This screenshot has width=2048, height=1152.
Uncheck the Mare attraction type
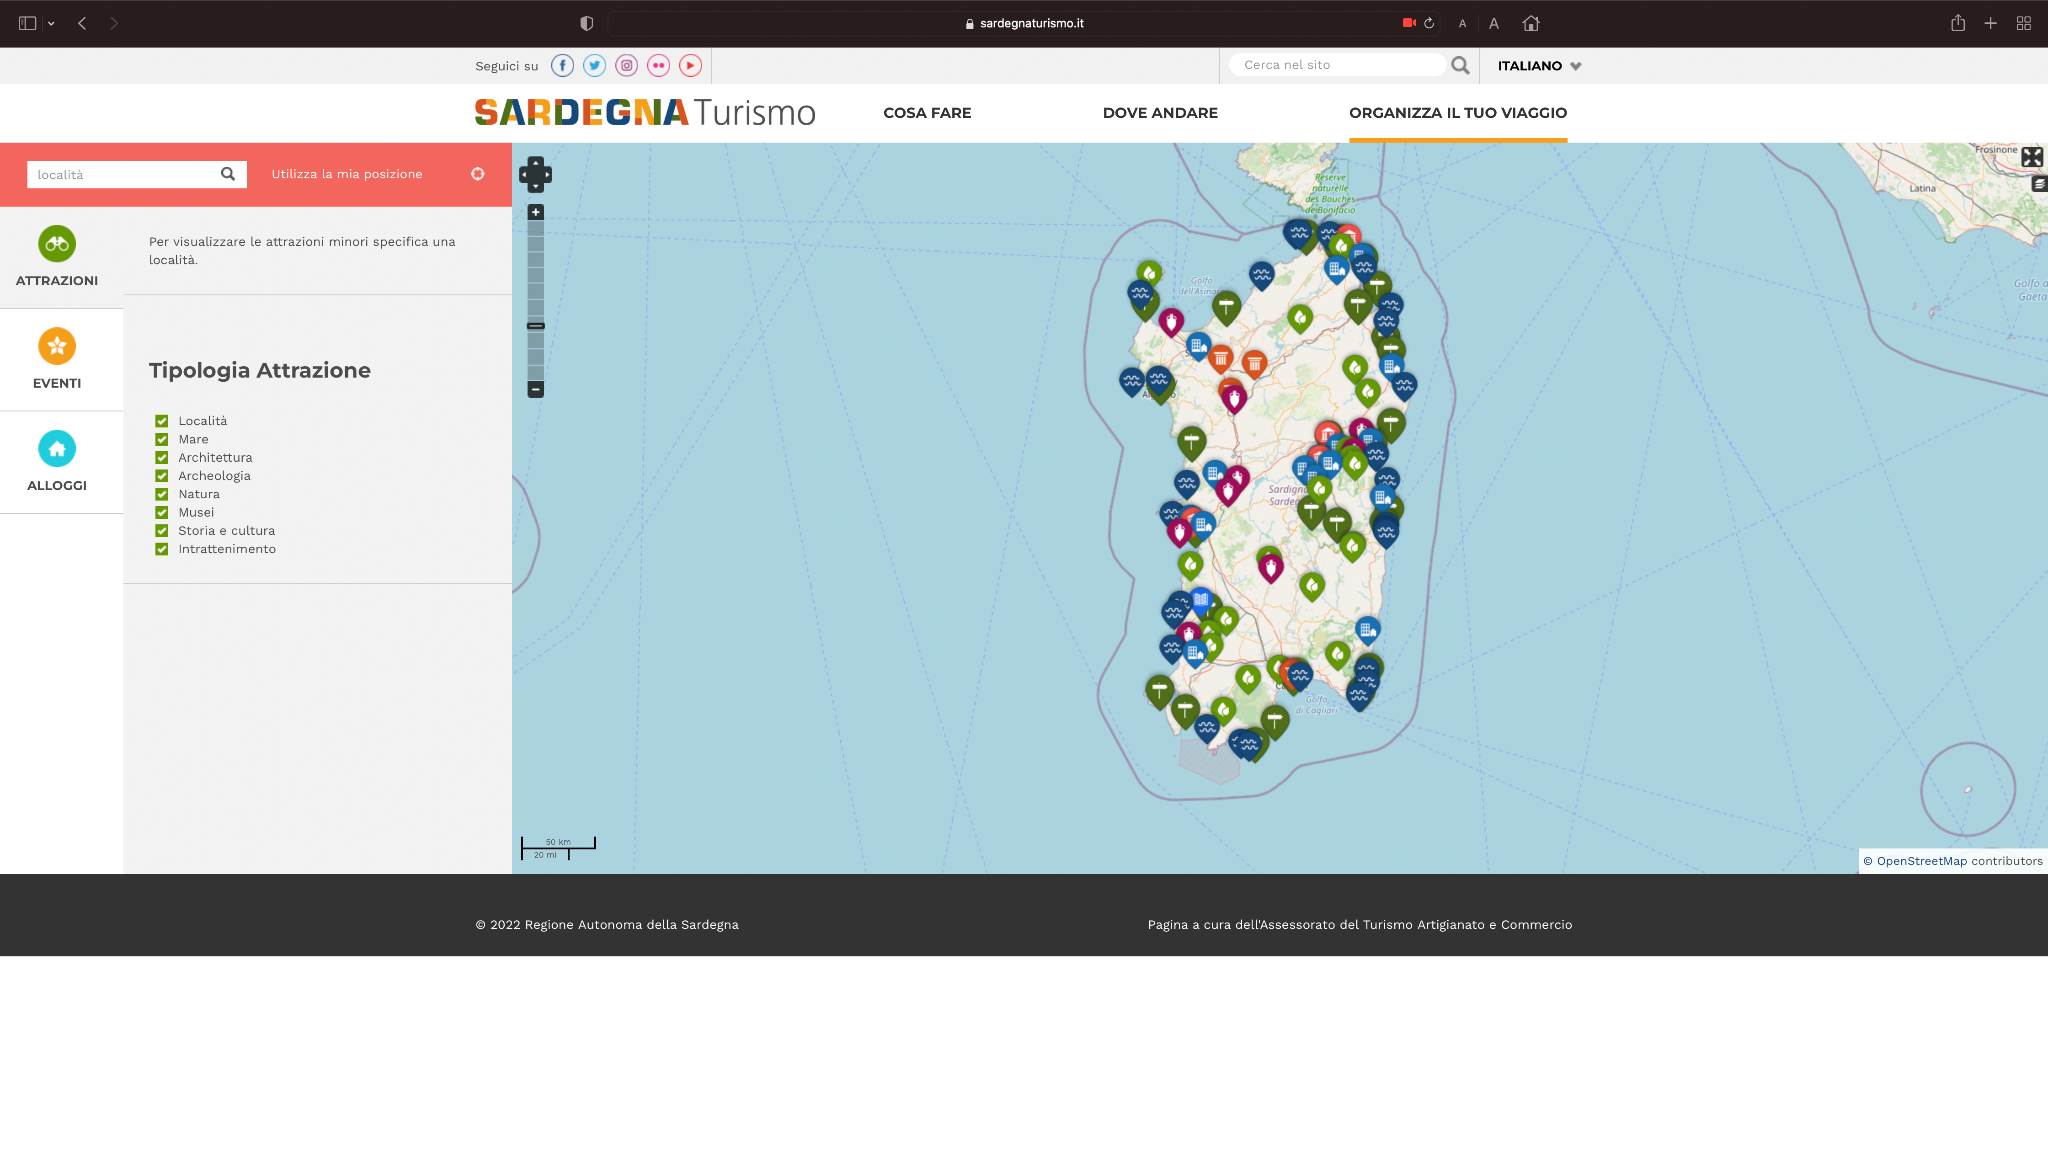pyautogui.click(x=161, y=439)
